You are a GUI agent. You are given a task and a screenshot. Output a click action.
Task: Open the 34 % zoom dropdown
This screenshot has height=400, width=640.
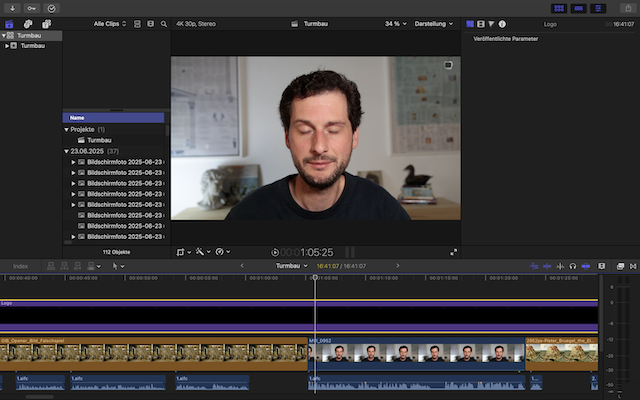click(x=395, y=24)
